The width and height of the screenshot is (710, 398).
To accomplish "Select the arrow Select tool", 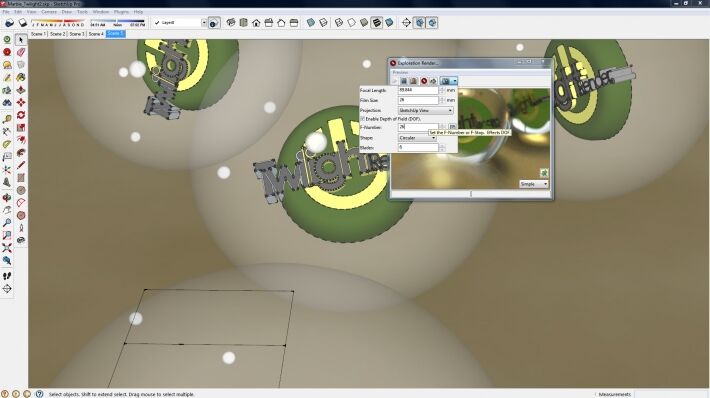I will tap(21, 40).
